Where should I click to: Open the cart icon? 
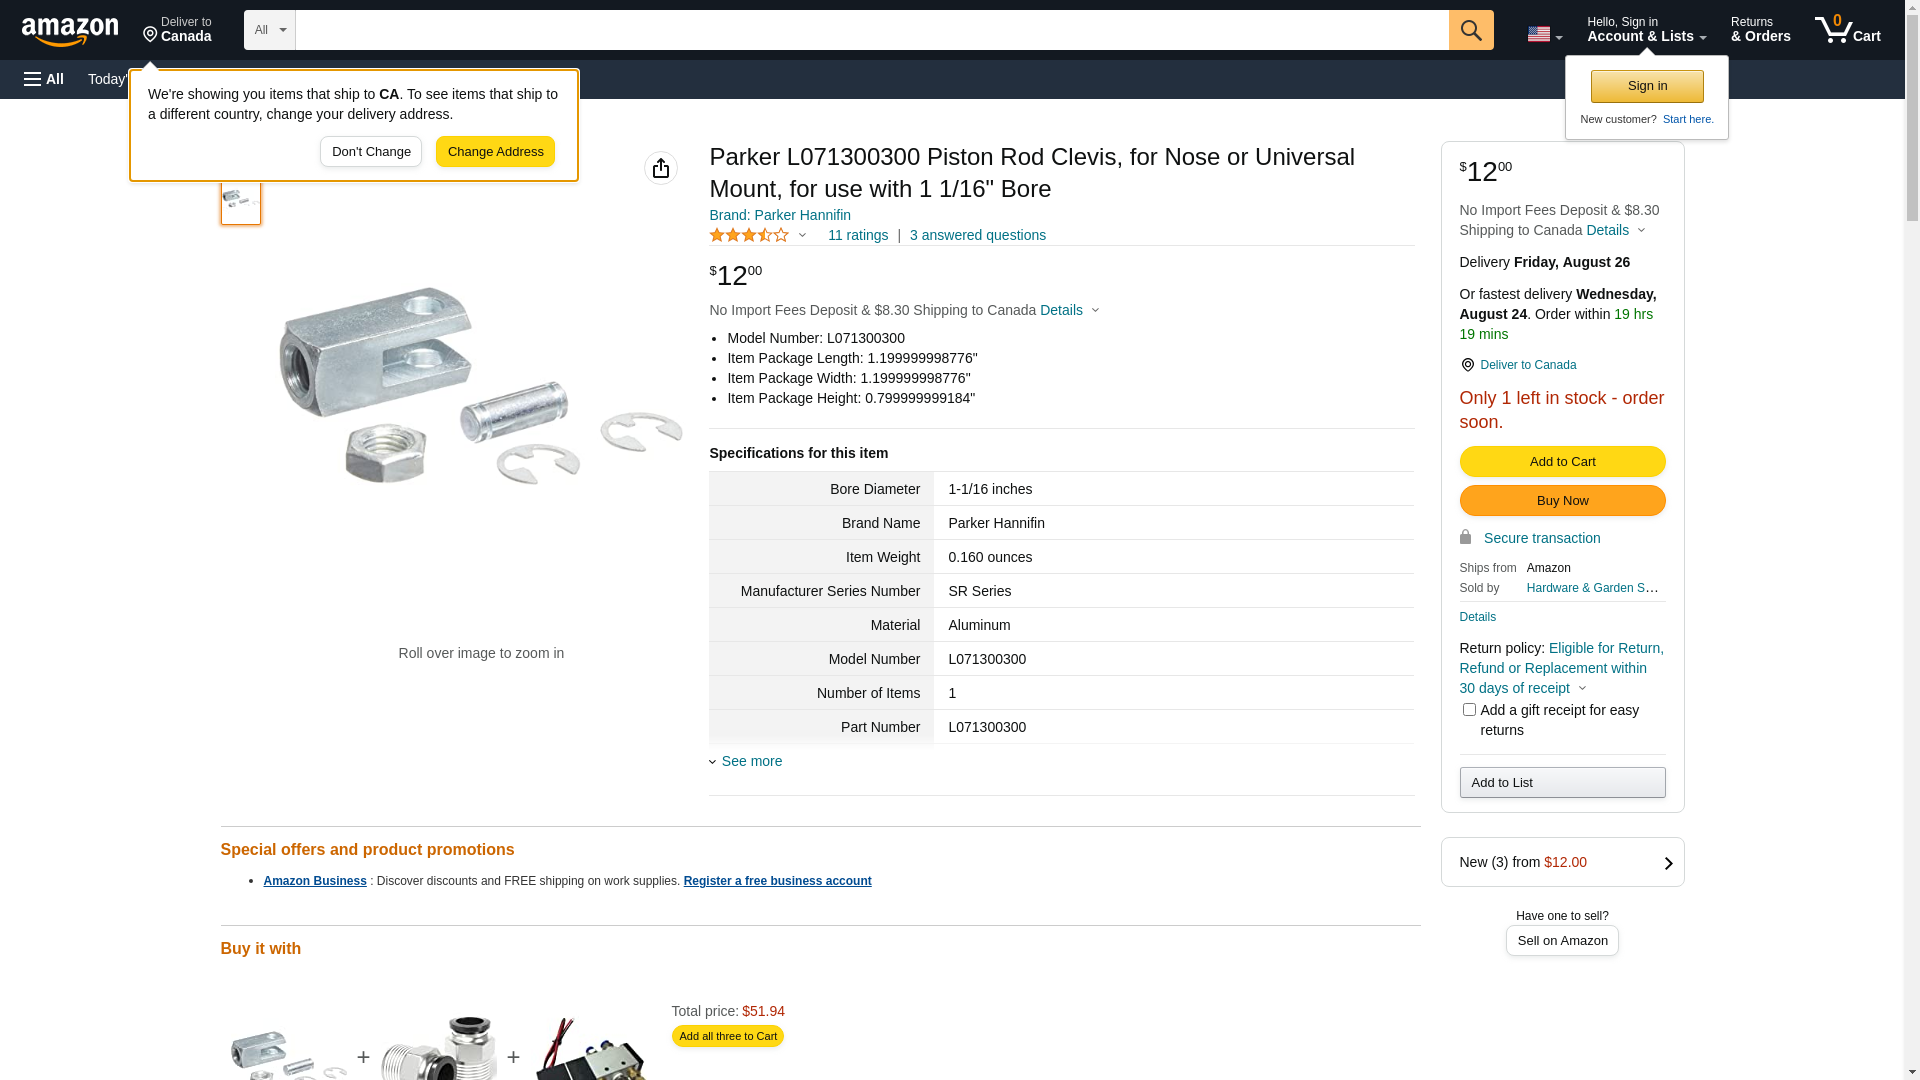(x=1847, y=30)
